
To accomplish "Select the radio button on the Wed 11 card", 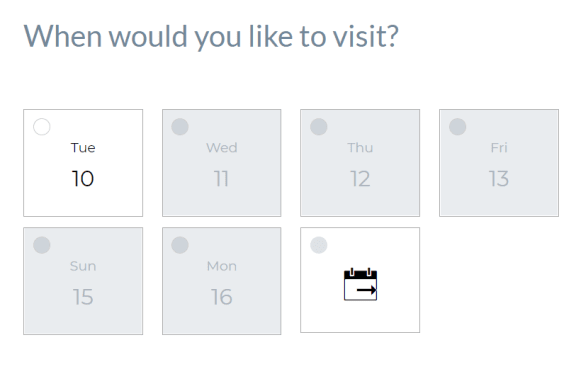I will pyautogui.click(x=180, y=127).
